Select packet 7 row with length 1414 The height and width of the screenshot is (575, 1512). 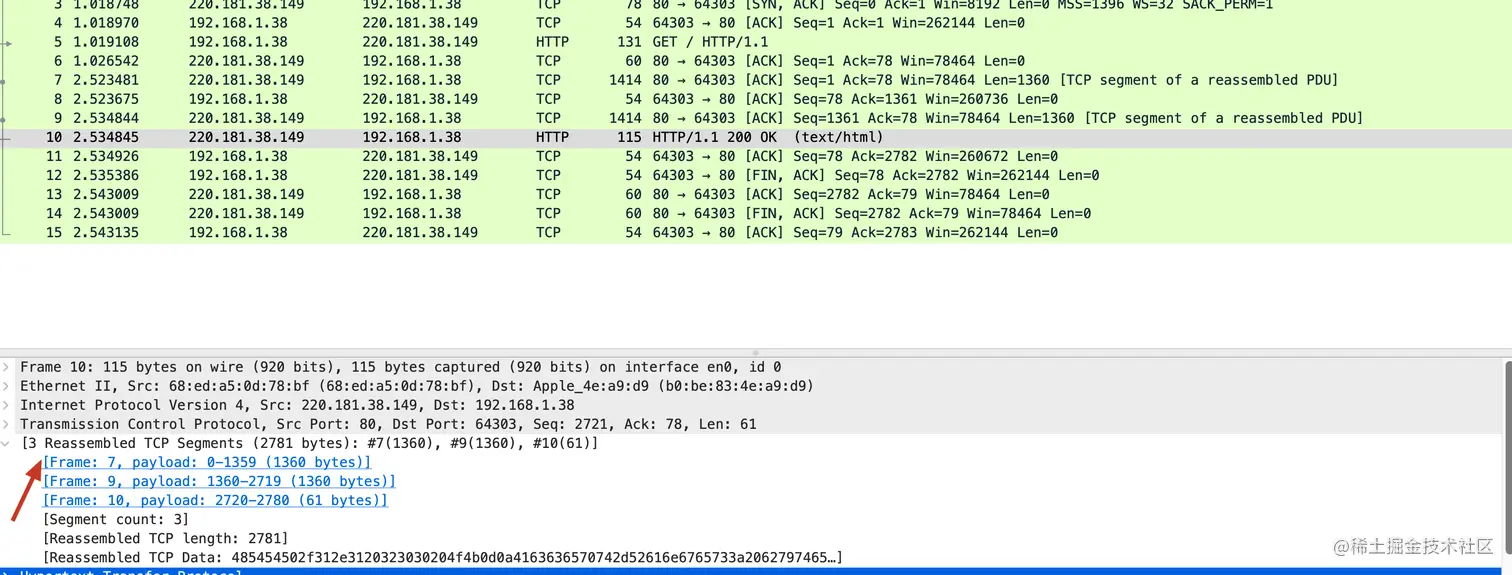(x=756, y=80)
